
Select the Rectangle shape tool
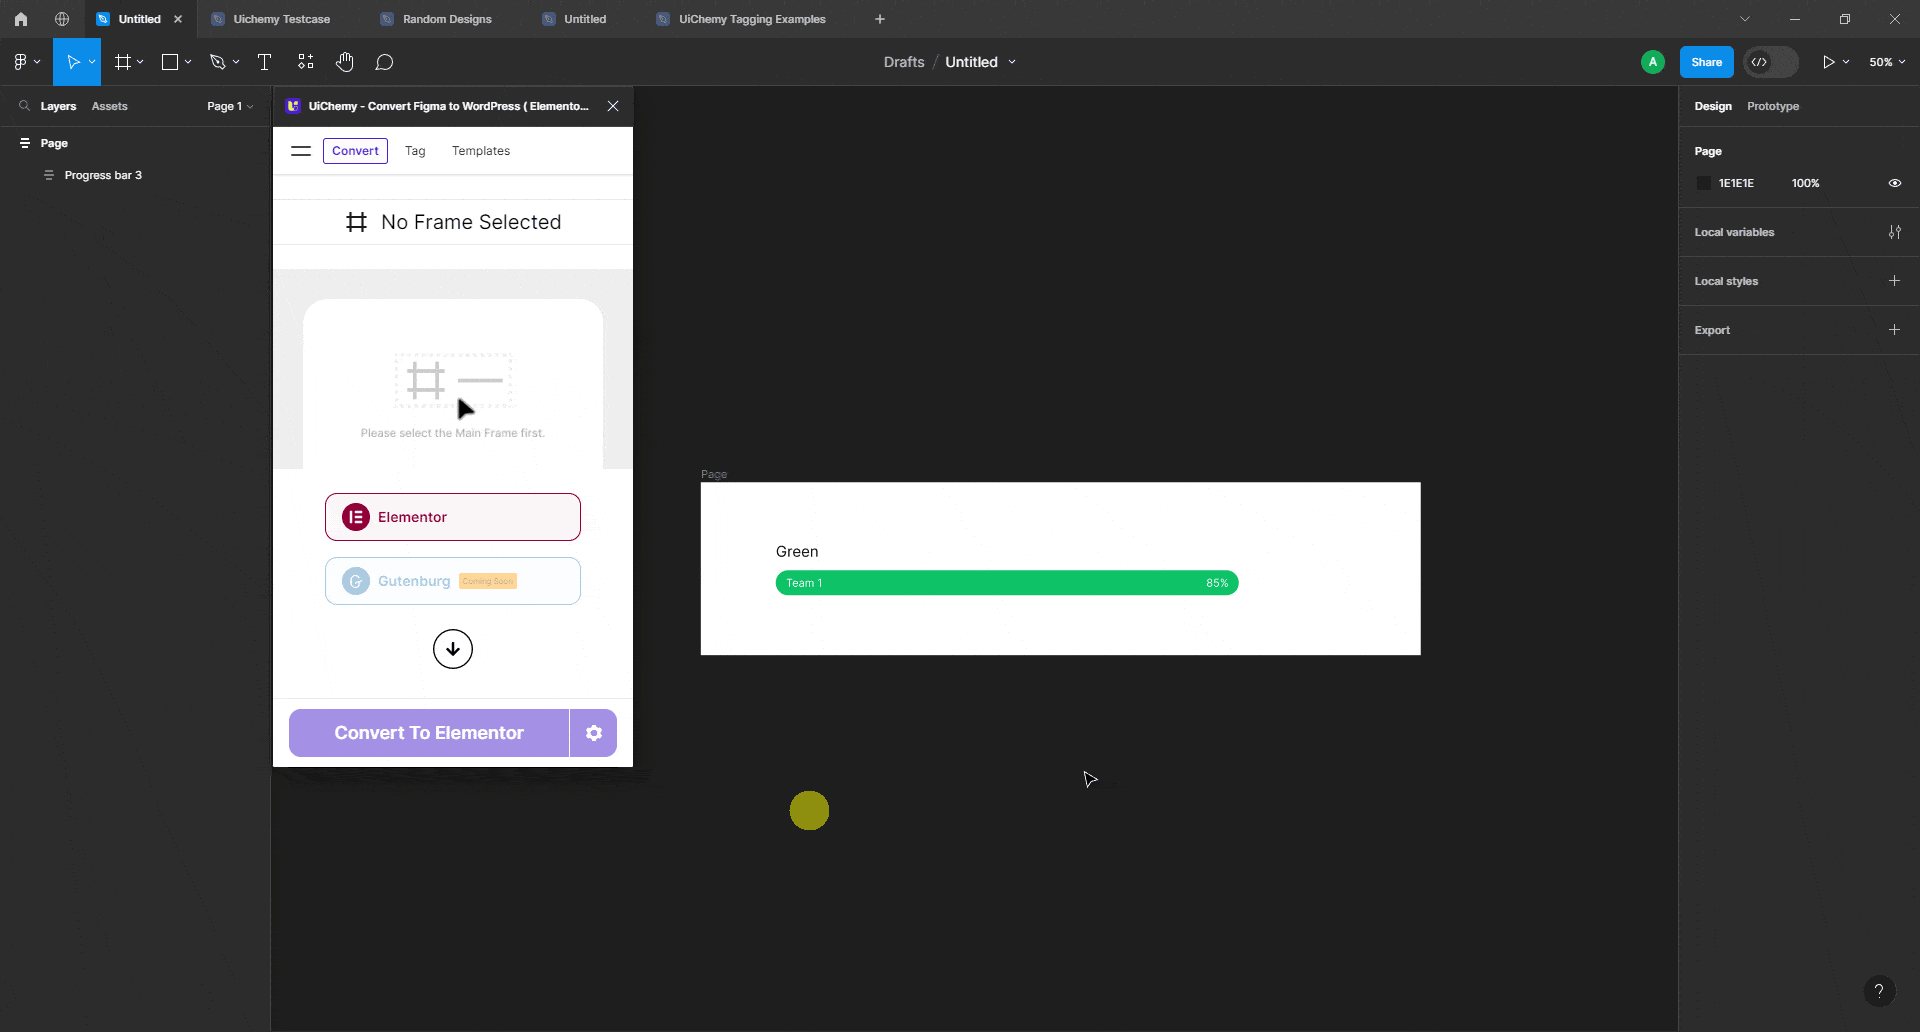pos(170,61)
